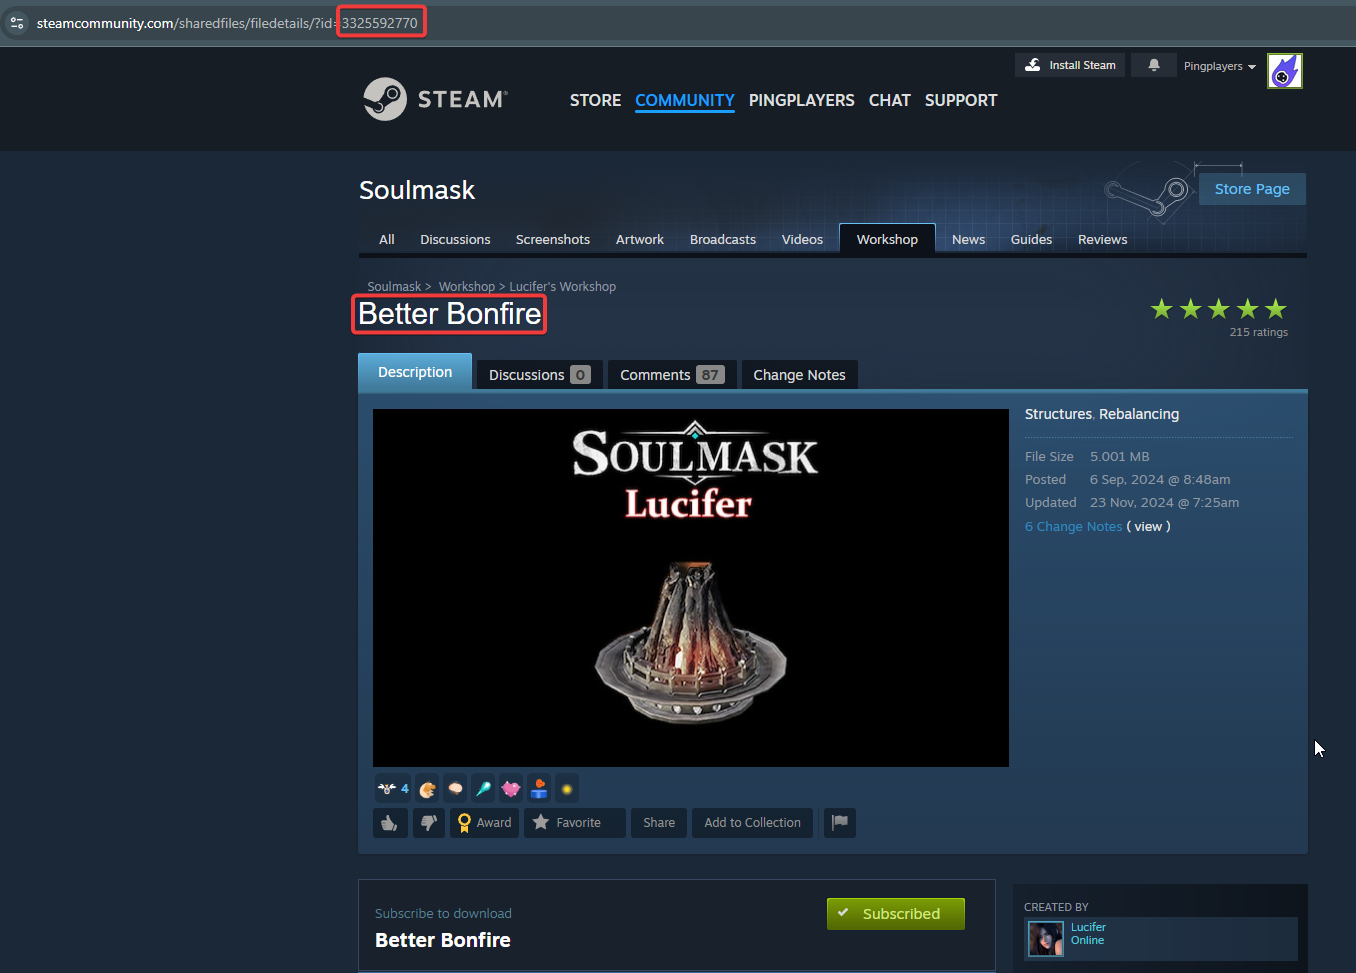Open the 6 Change Notes link
Image resolution: width=1356 pixels, height=973 pixels.
pos(1073,526)
